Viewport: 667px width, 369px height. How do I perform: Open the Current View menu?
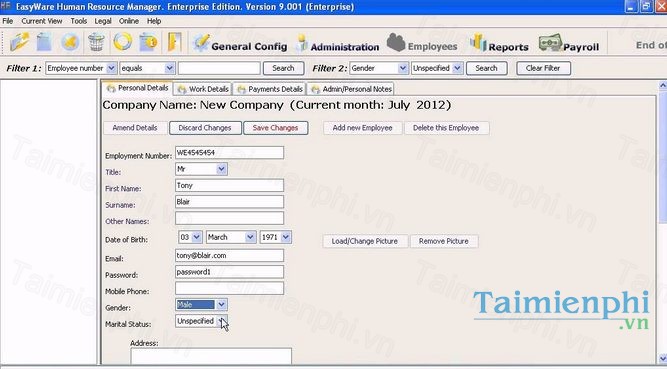(x=42, y=21)
